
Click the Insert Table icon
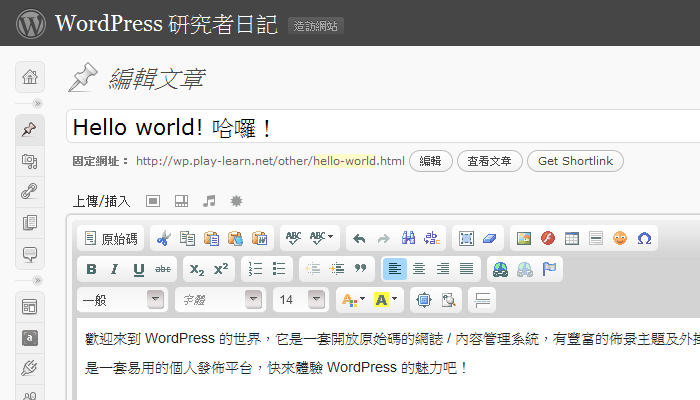[x=572, y=238]
